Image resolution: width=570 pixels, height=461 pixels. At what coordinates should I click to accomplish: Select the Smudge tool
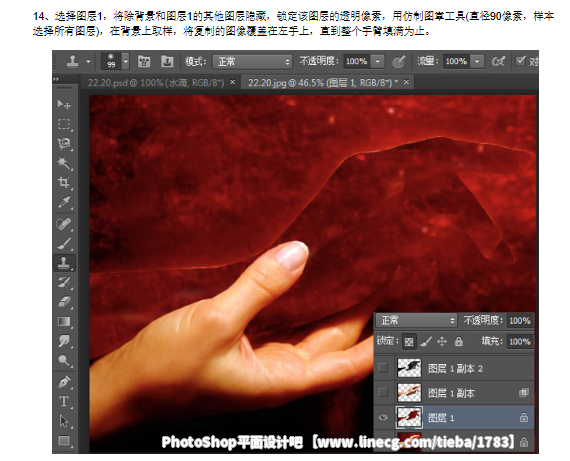pos(64,341)
